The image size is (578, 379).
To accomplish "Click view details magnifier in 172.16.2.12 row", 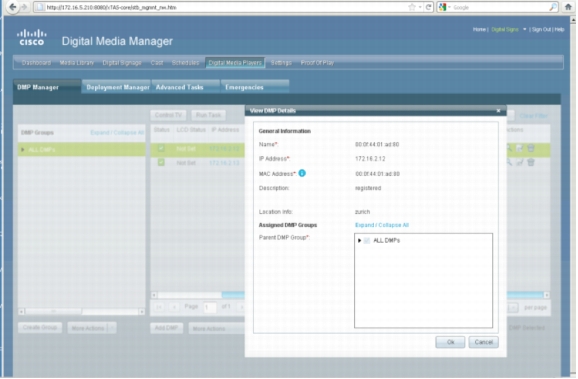I will point(509,148).
